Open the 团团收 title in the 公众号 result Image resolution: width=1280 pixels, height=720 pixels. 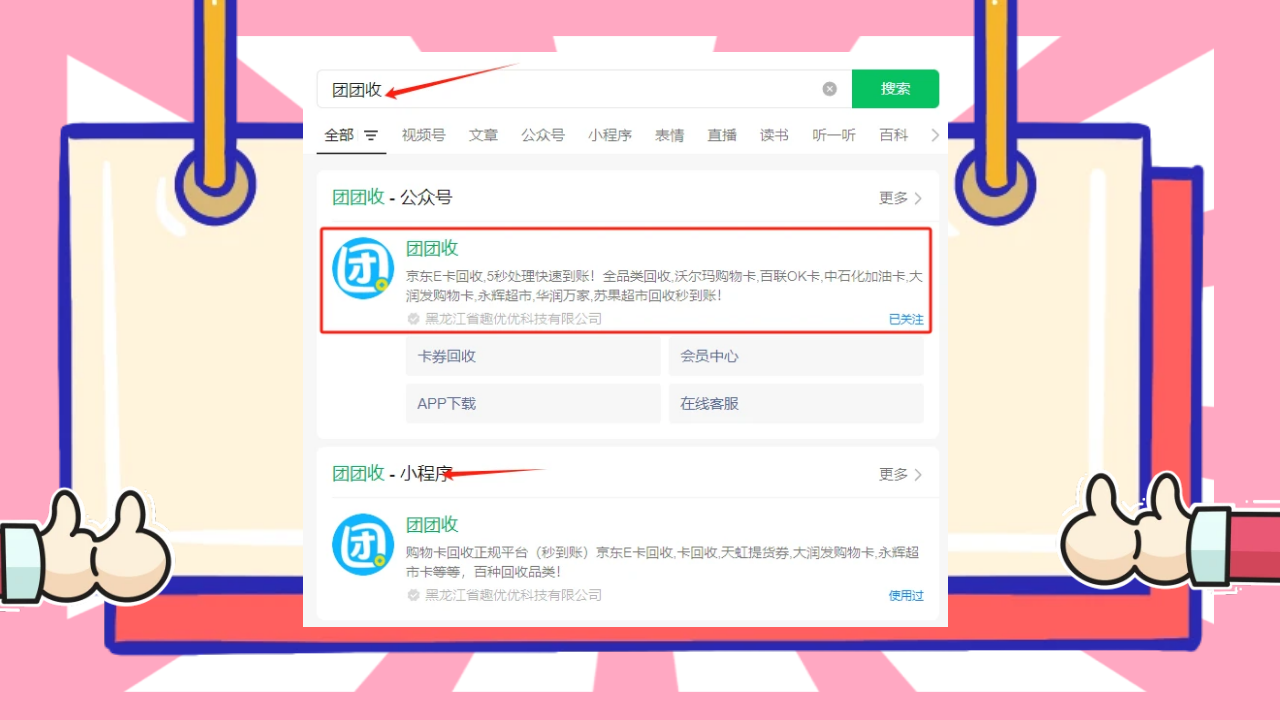pyautogui.click(x=432, y=249)
